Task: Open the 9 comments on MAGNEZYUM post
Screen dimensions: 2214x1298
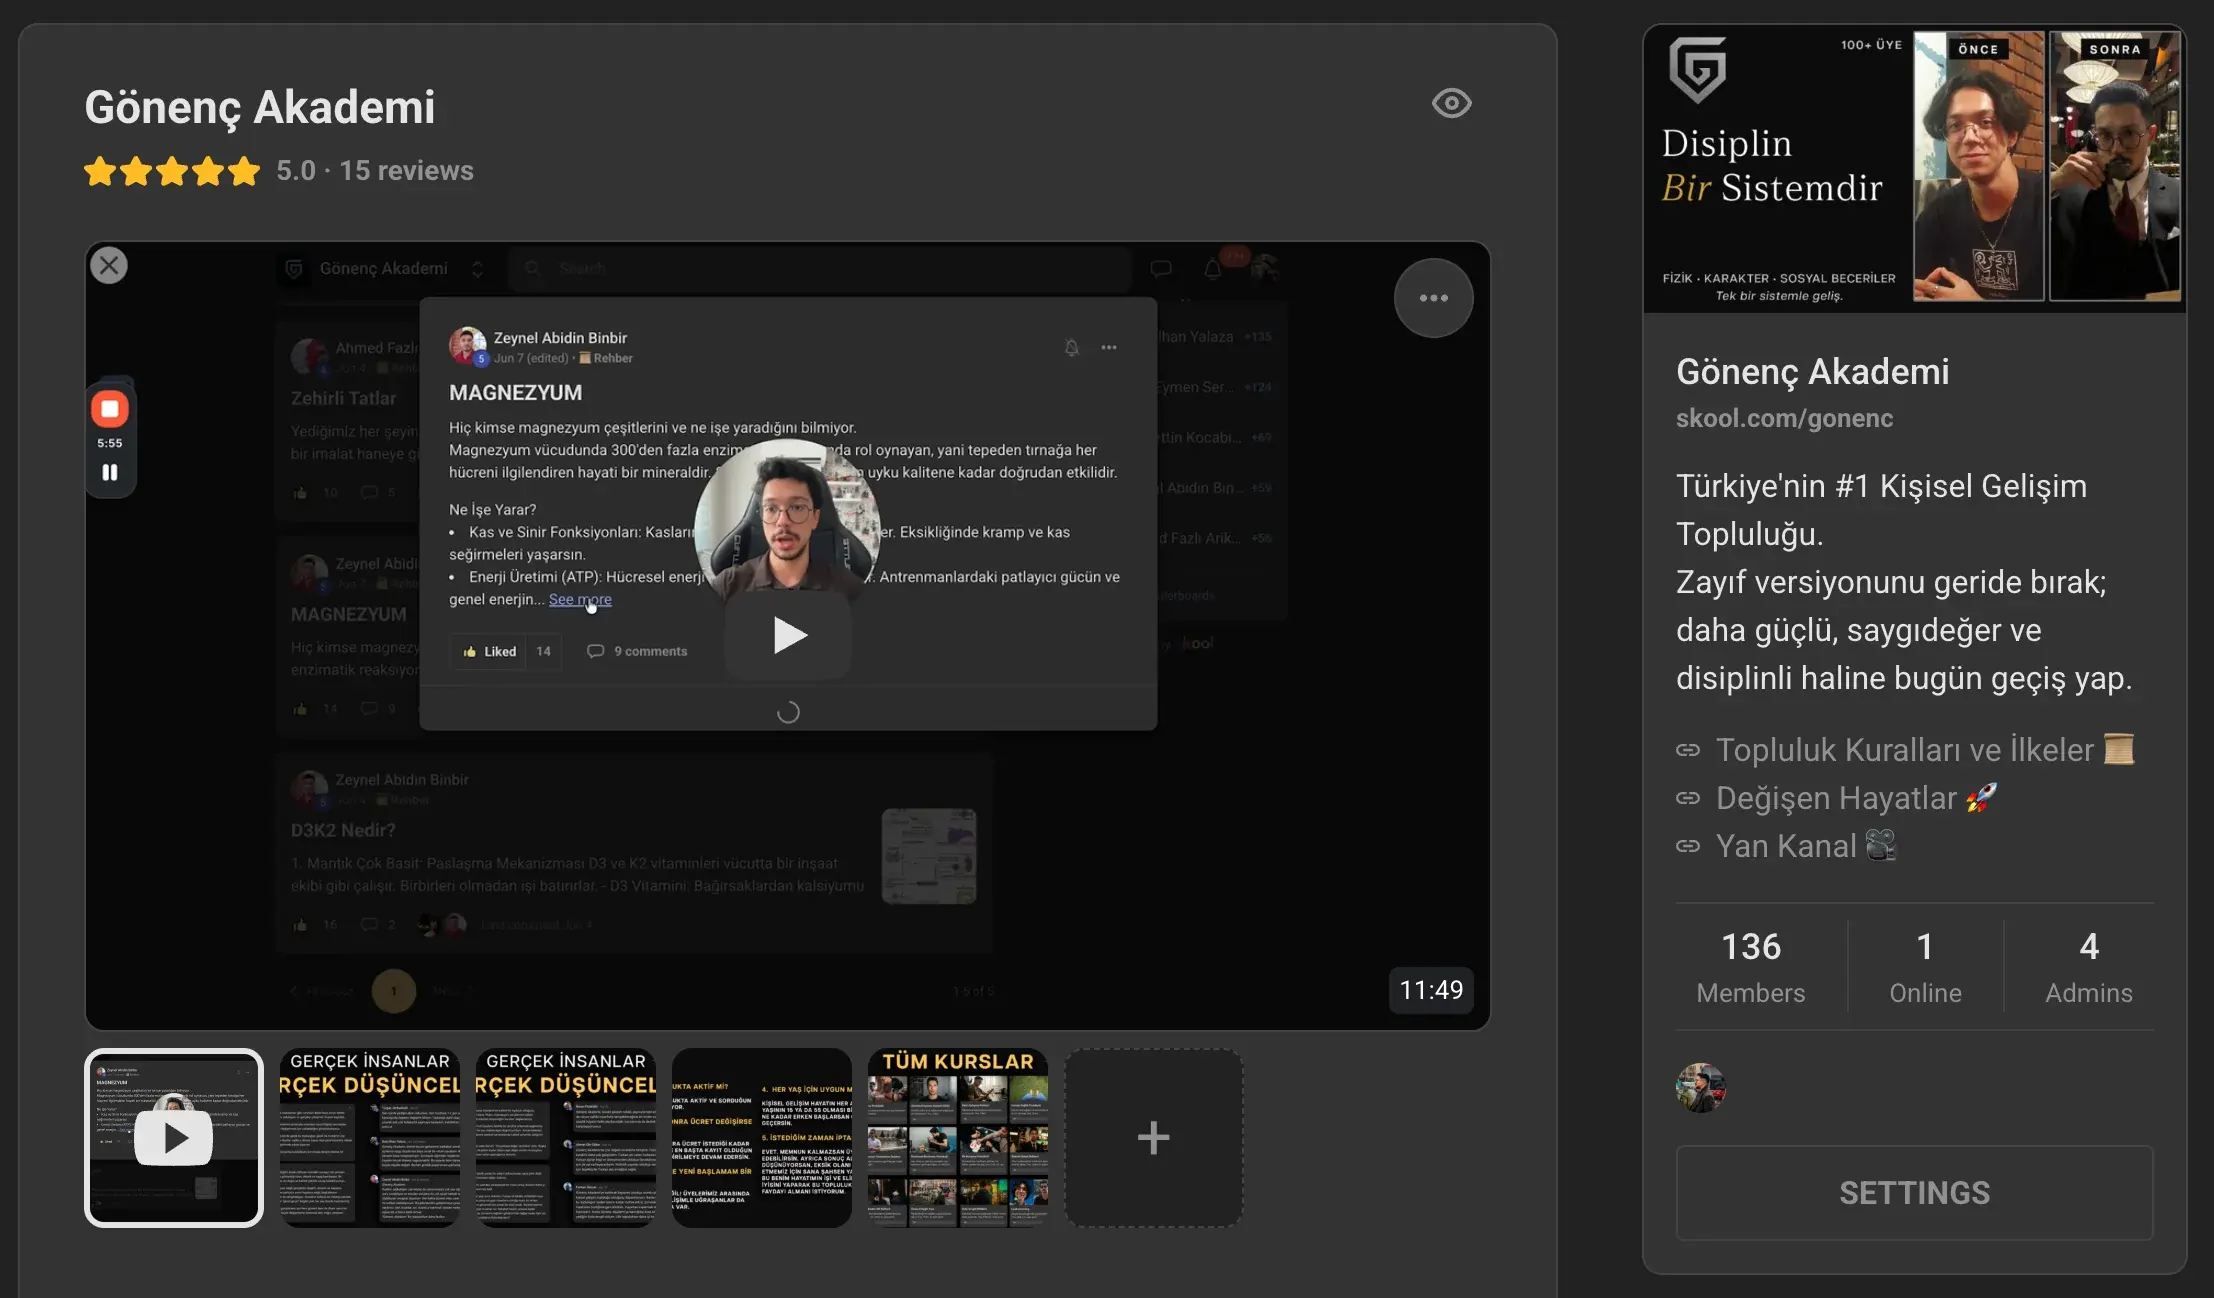Action: pos(638,651)
